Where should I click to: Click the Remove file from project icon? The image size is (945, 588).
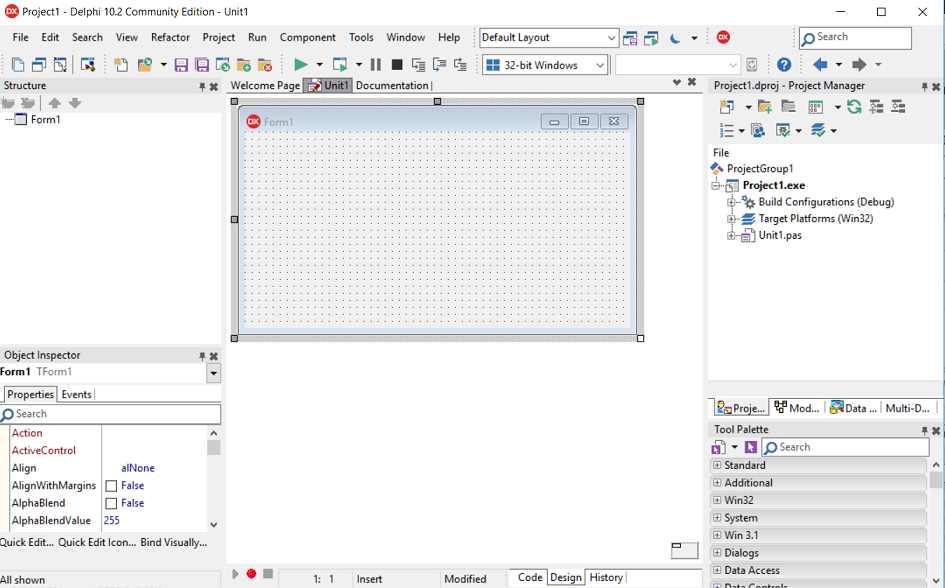click(265, 64)
